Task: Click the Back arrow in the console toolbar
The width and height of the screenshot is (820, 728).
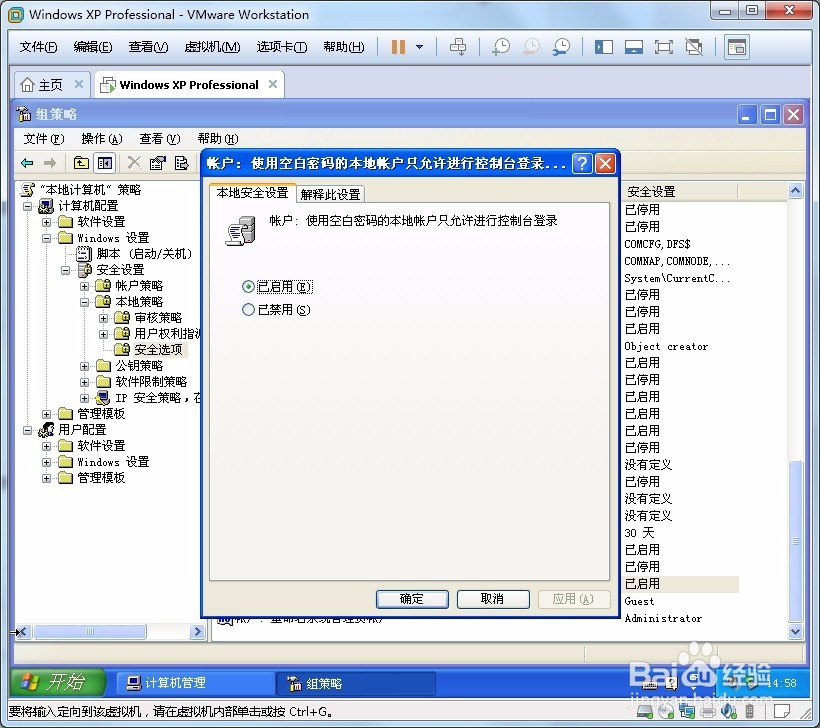Action: tap(25, 162)
